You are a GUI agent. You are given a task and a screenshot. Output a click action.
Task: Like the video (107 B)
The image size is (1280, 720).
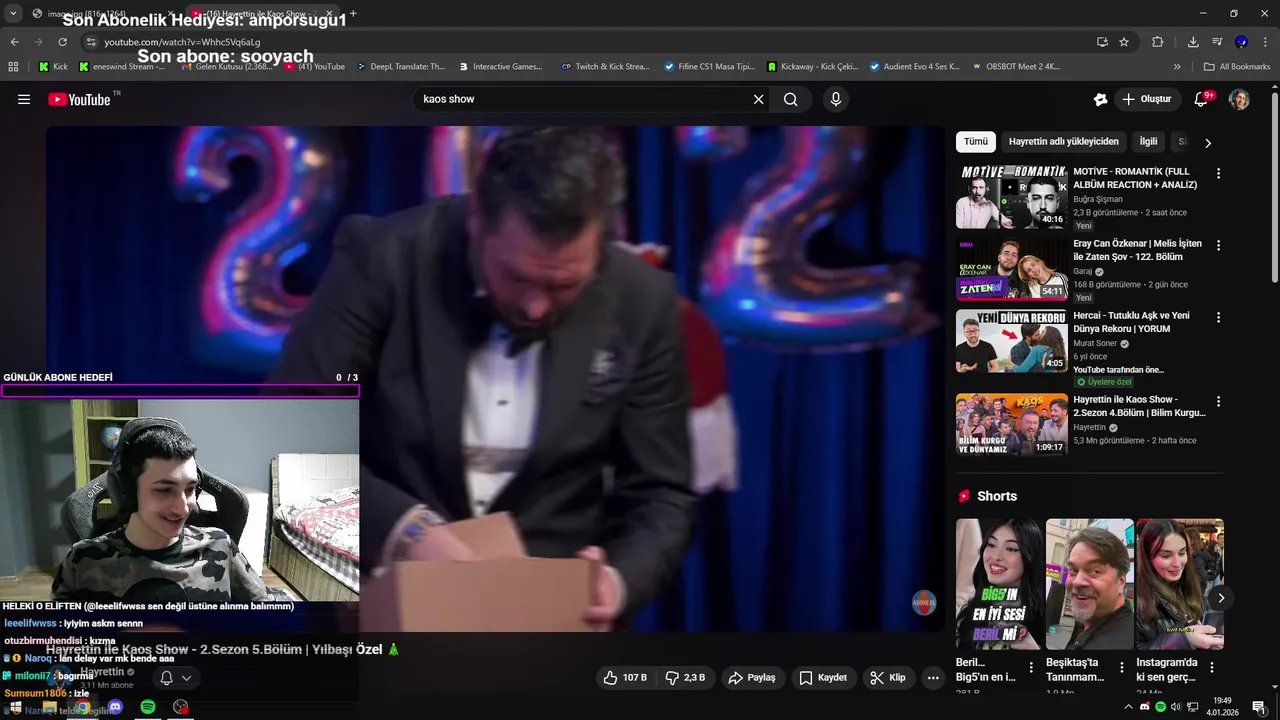pyautogui.click(x=624, y=677)
